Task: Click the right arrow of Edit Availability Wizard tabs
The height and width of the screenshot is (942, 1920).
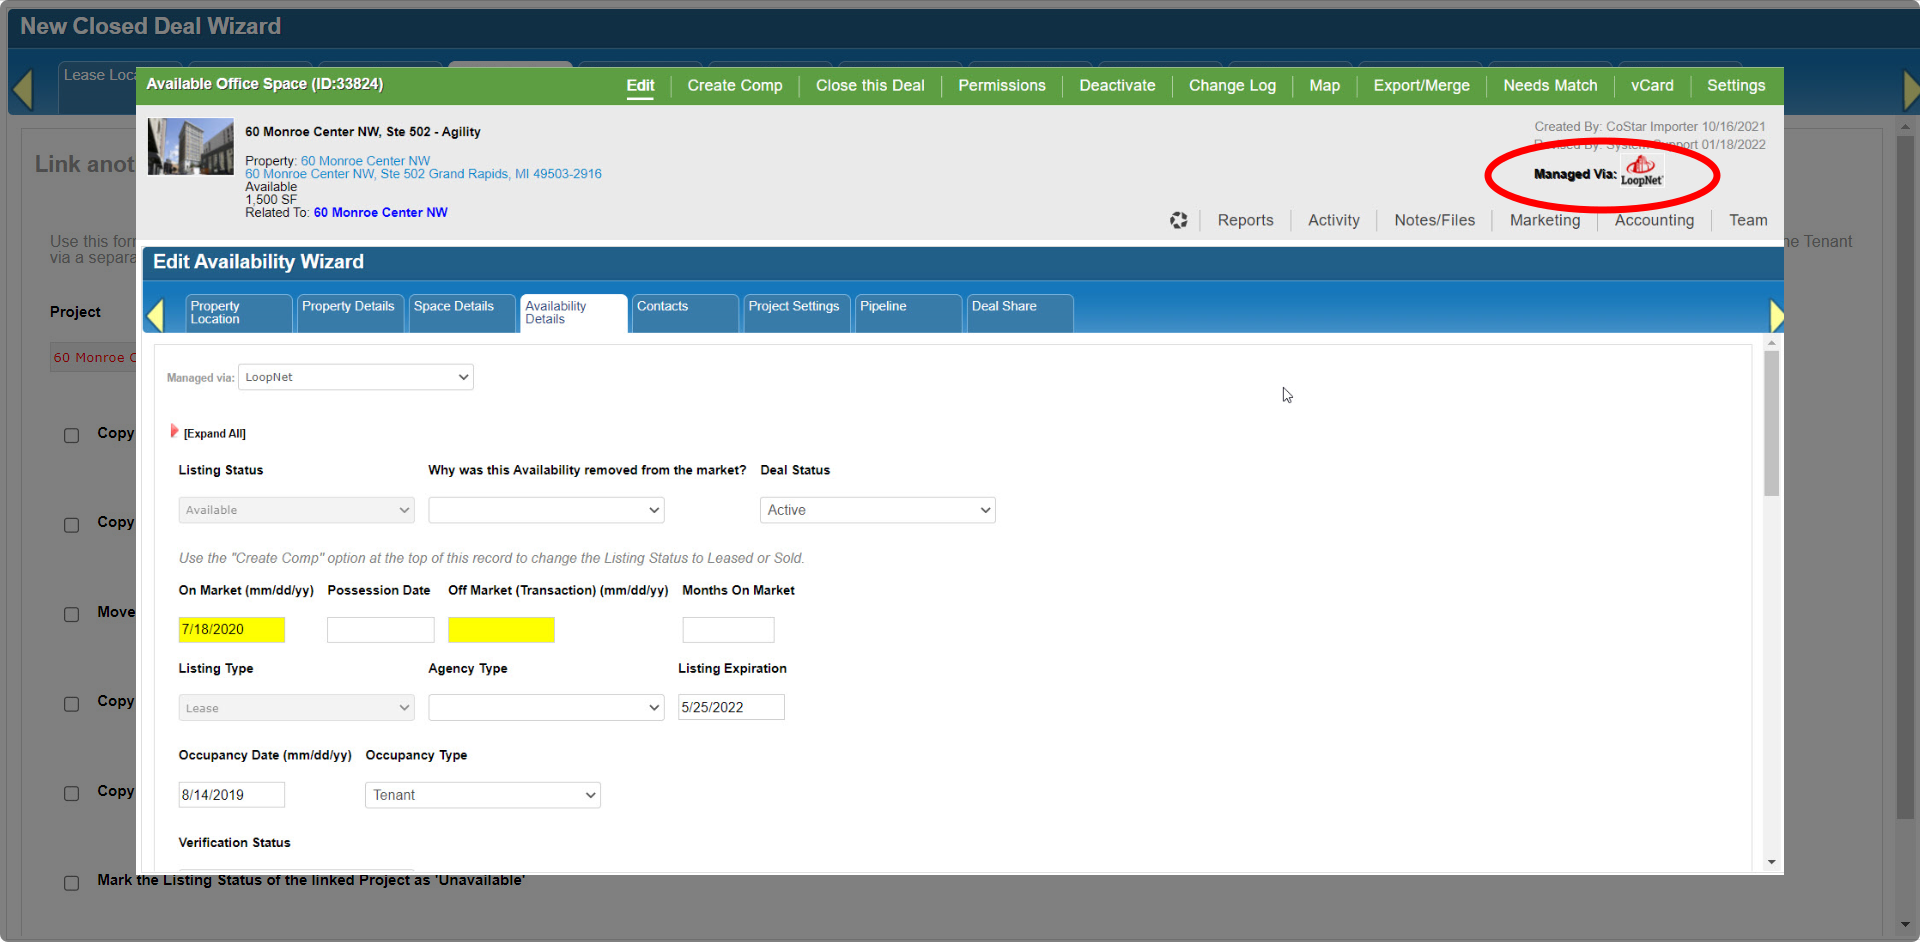Action: [1776, 315]
